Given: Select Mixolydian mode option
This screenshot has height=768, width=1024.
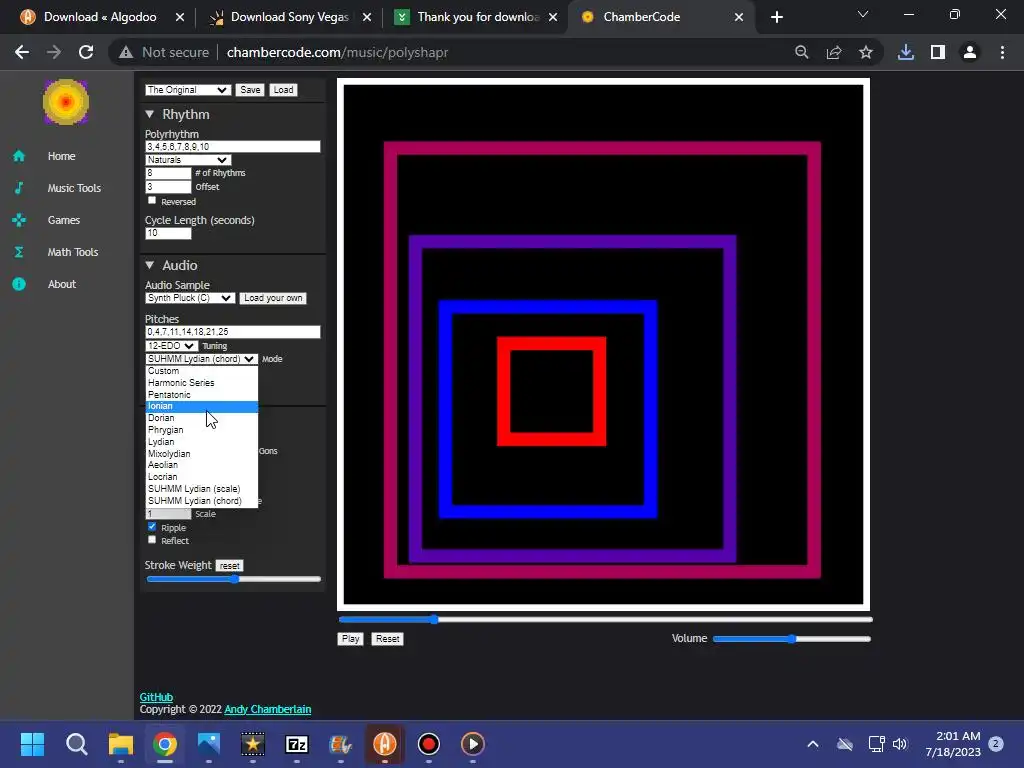Looking at the screenshot, I should click(202, 454).
